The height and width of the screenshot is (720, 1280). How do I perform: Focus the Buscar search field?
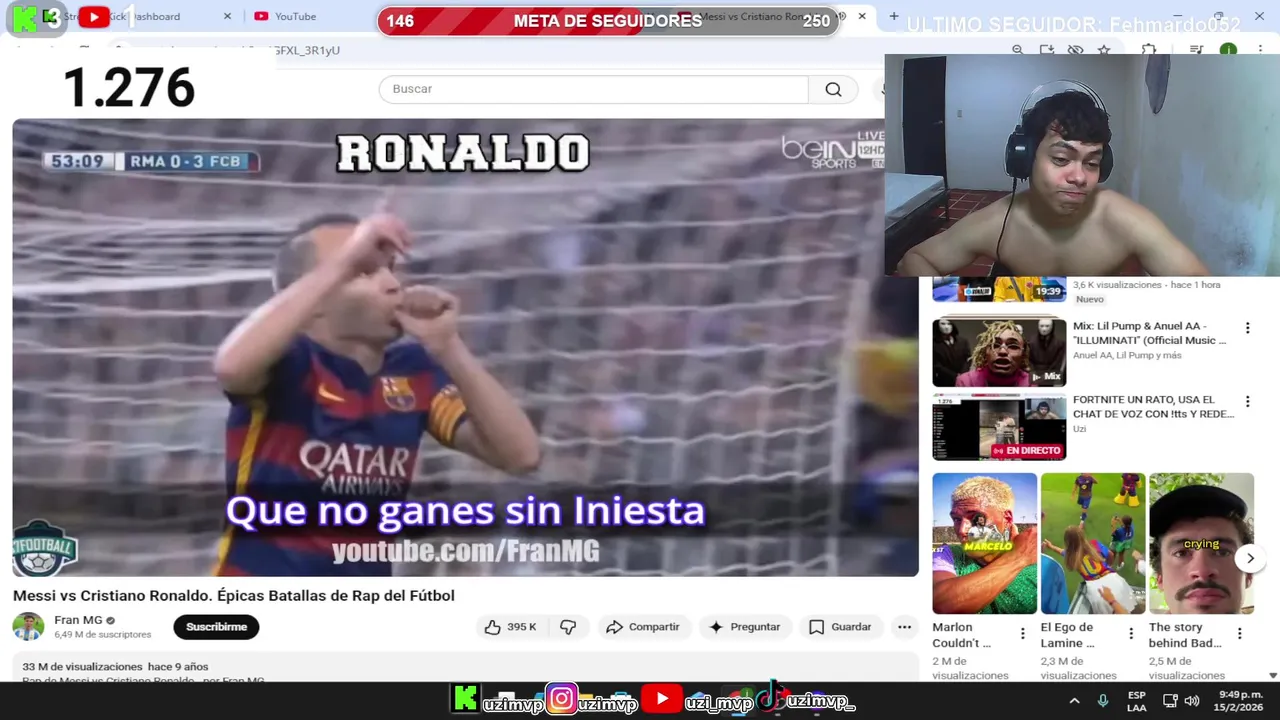[x=593, y=89]
